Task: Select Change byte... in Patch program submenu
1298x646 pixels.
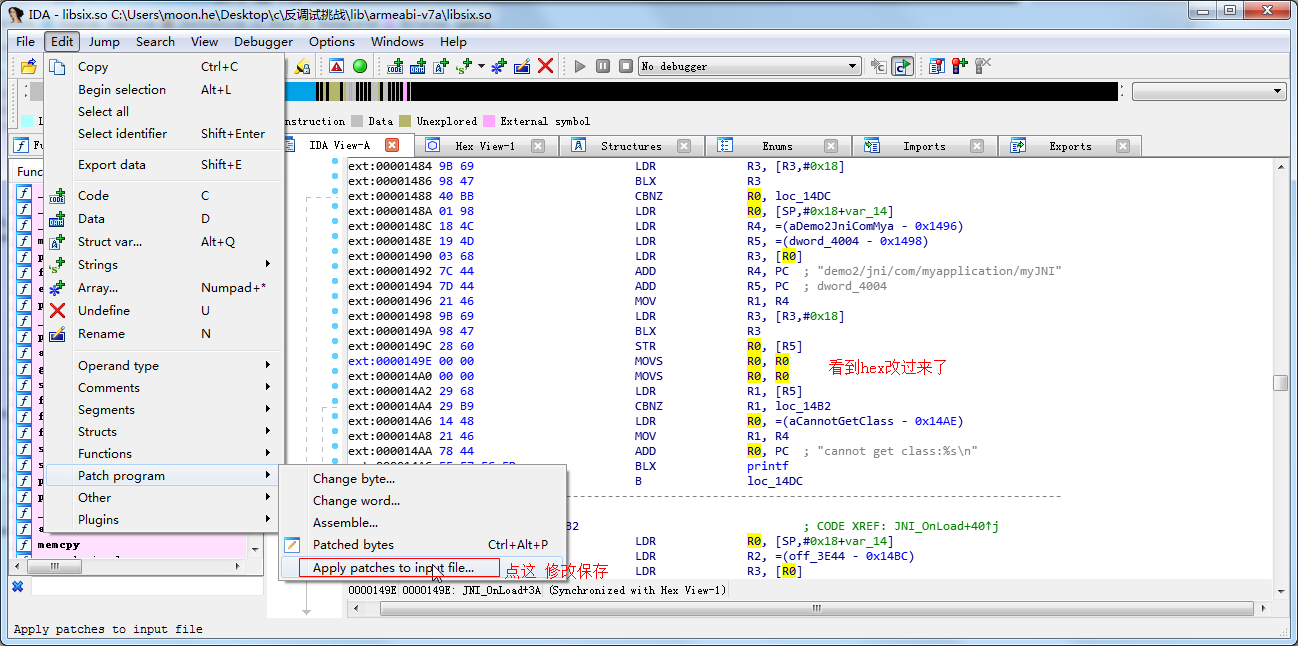Action: tap(422, 478)
